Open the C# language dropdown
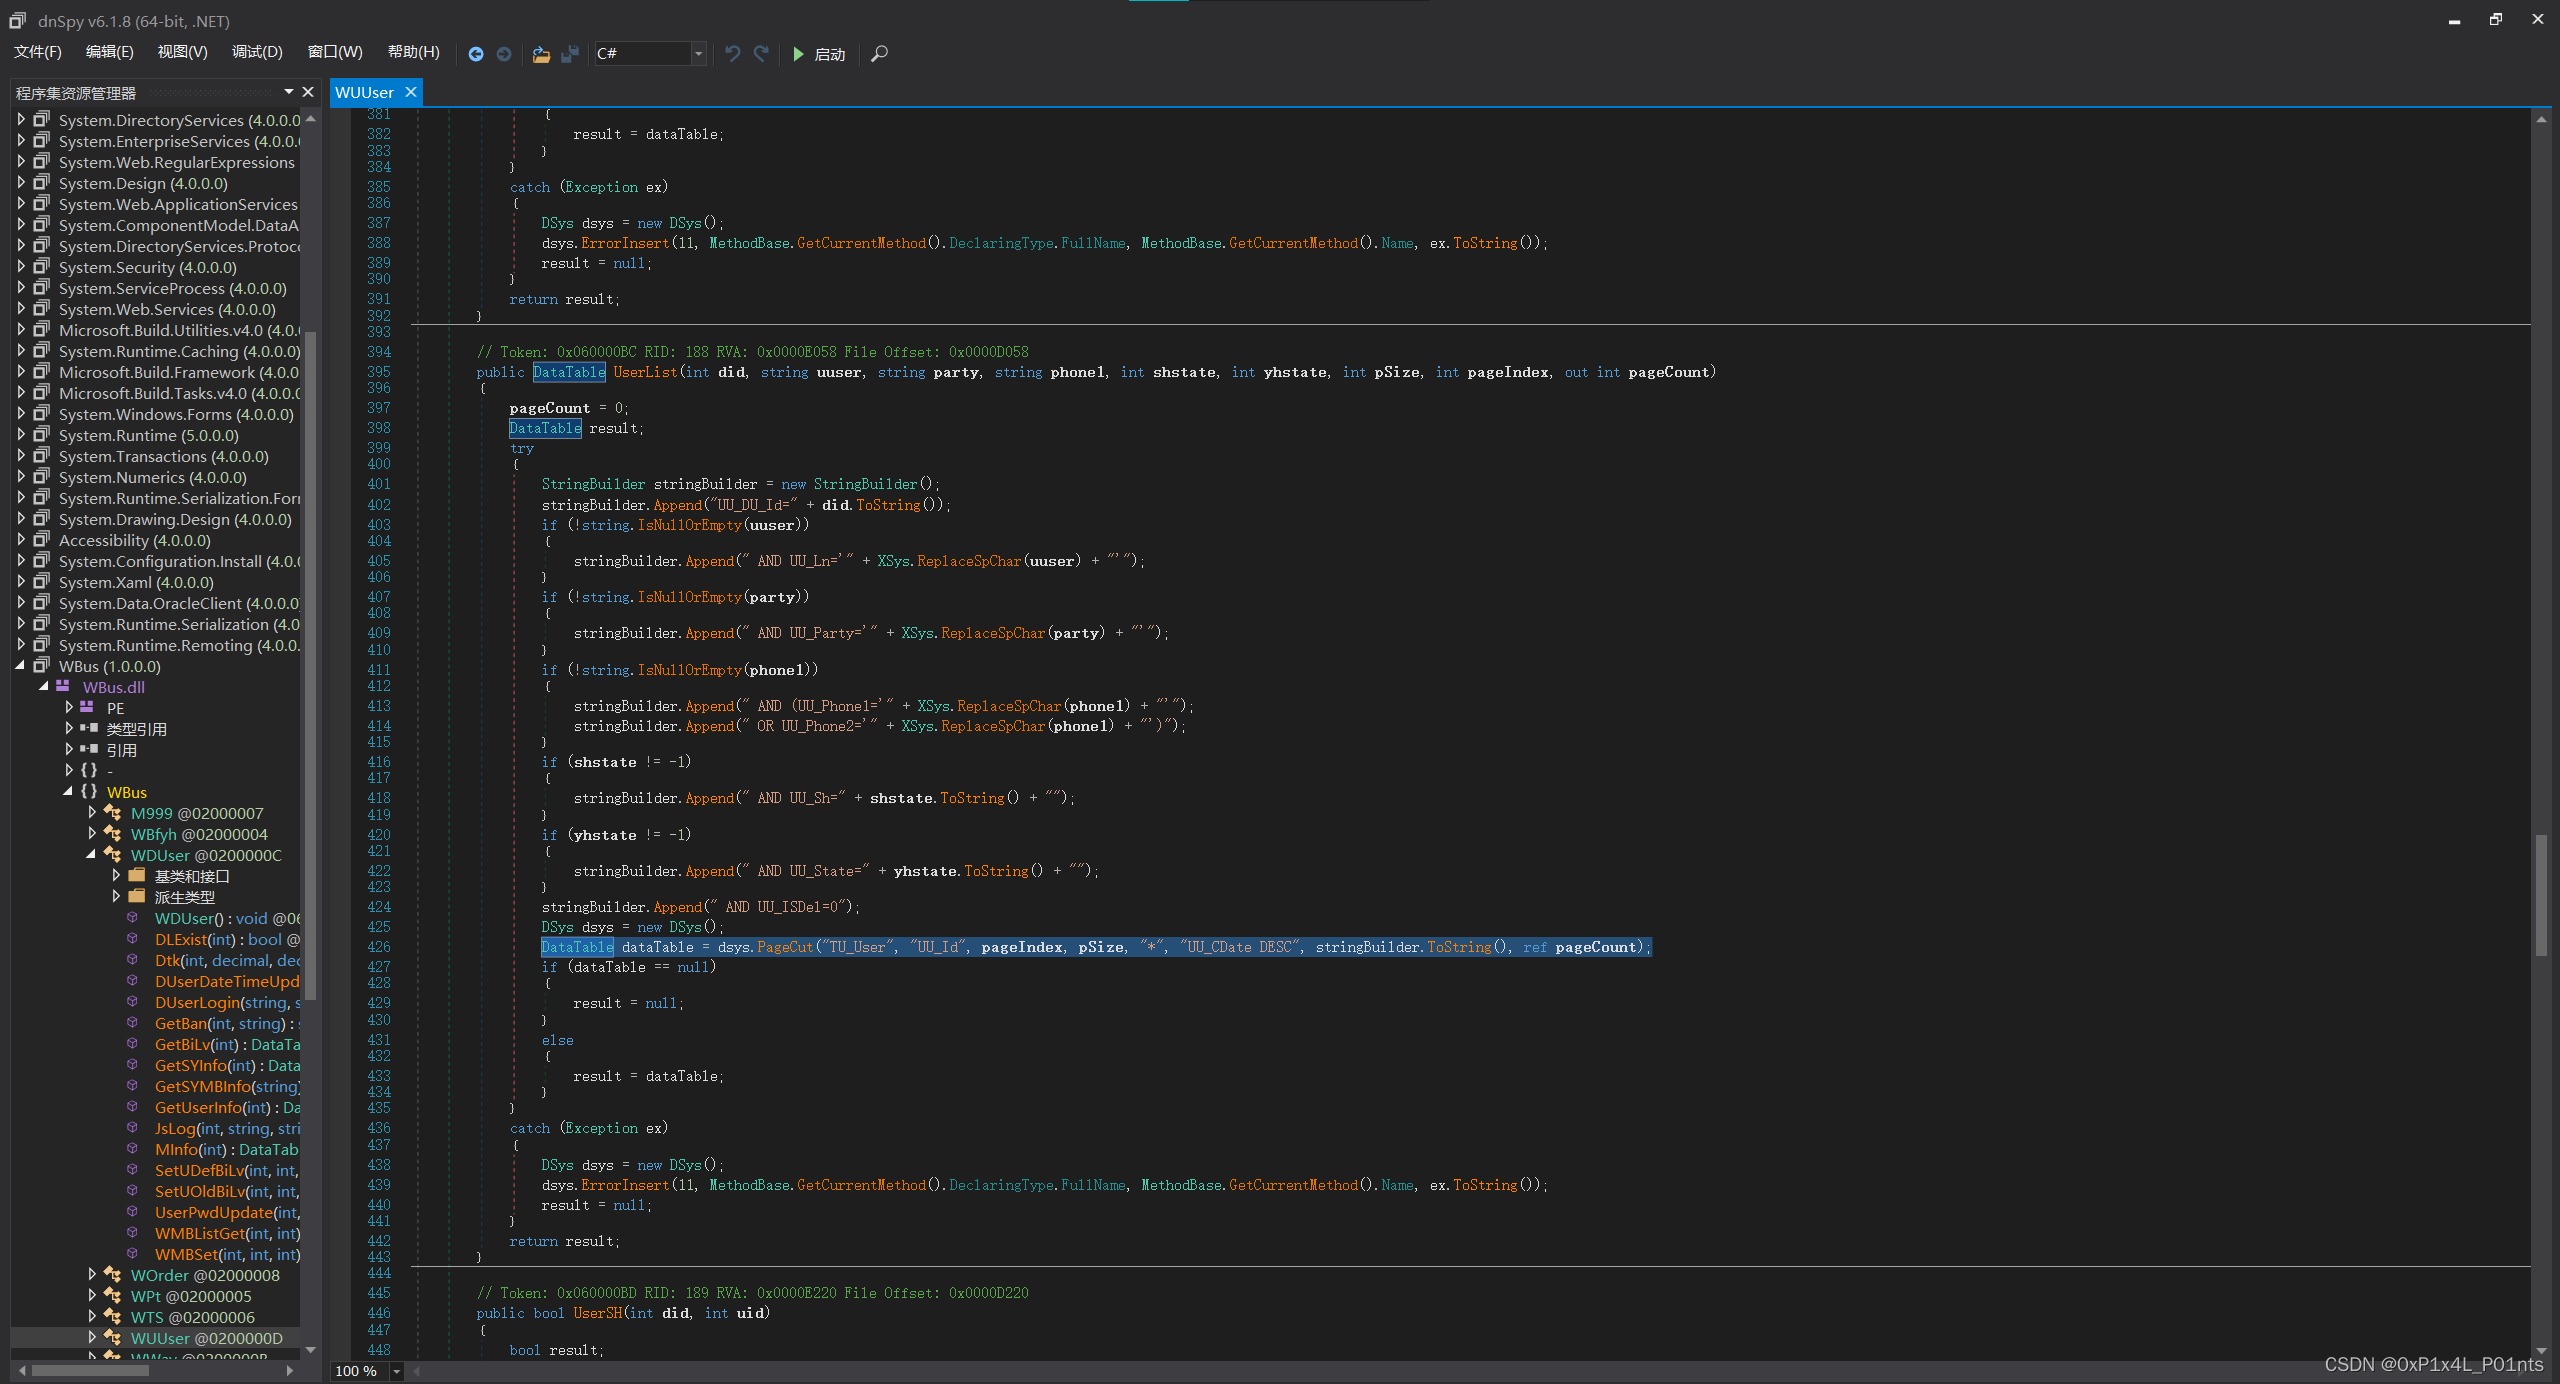The height and width of the screenshot is (1384, 2560). pos(699,54)
